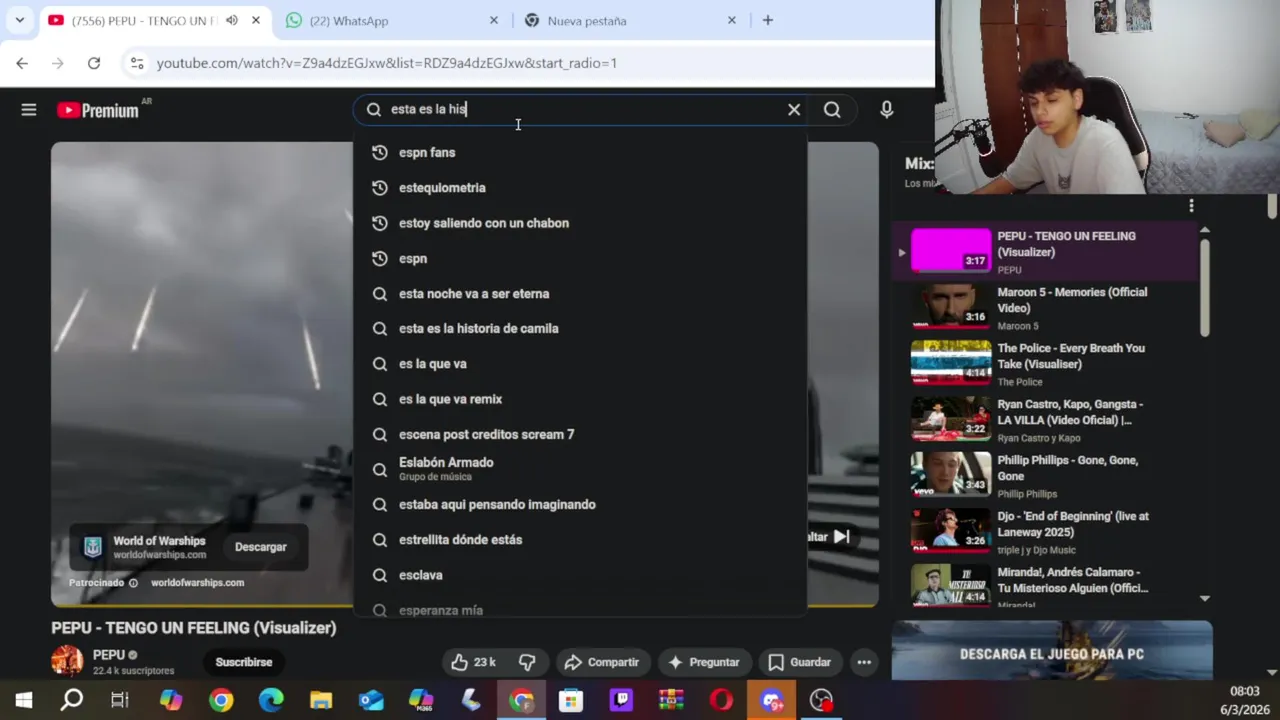Close the PEPU YouTube tab
This screenshot has height=720, width=1280.
[256, 20]
